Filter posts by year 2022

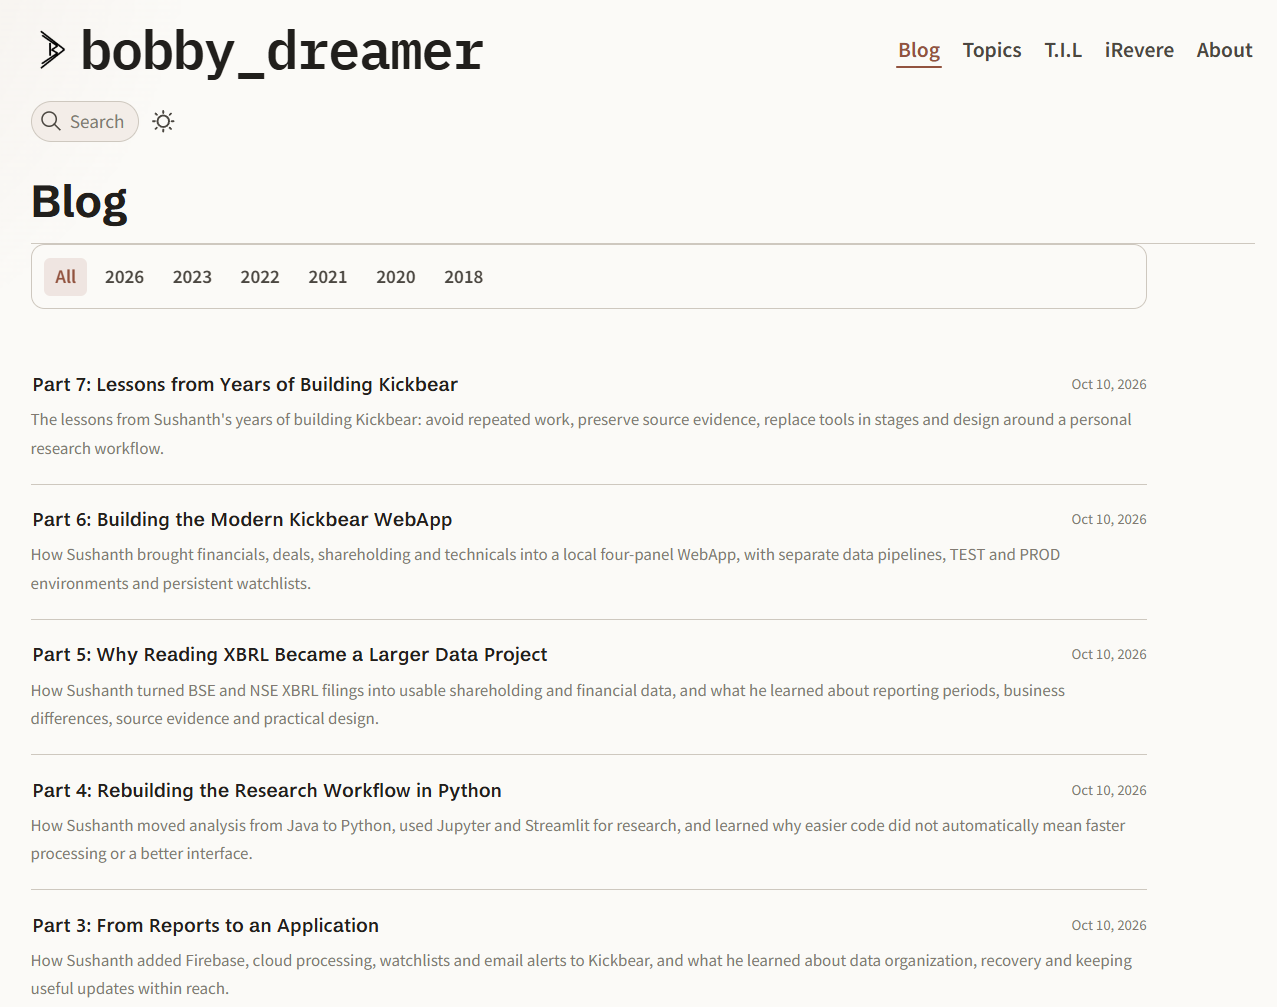point(260,277)
